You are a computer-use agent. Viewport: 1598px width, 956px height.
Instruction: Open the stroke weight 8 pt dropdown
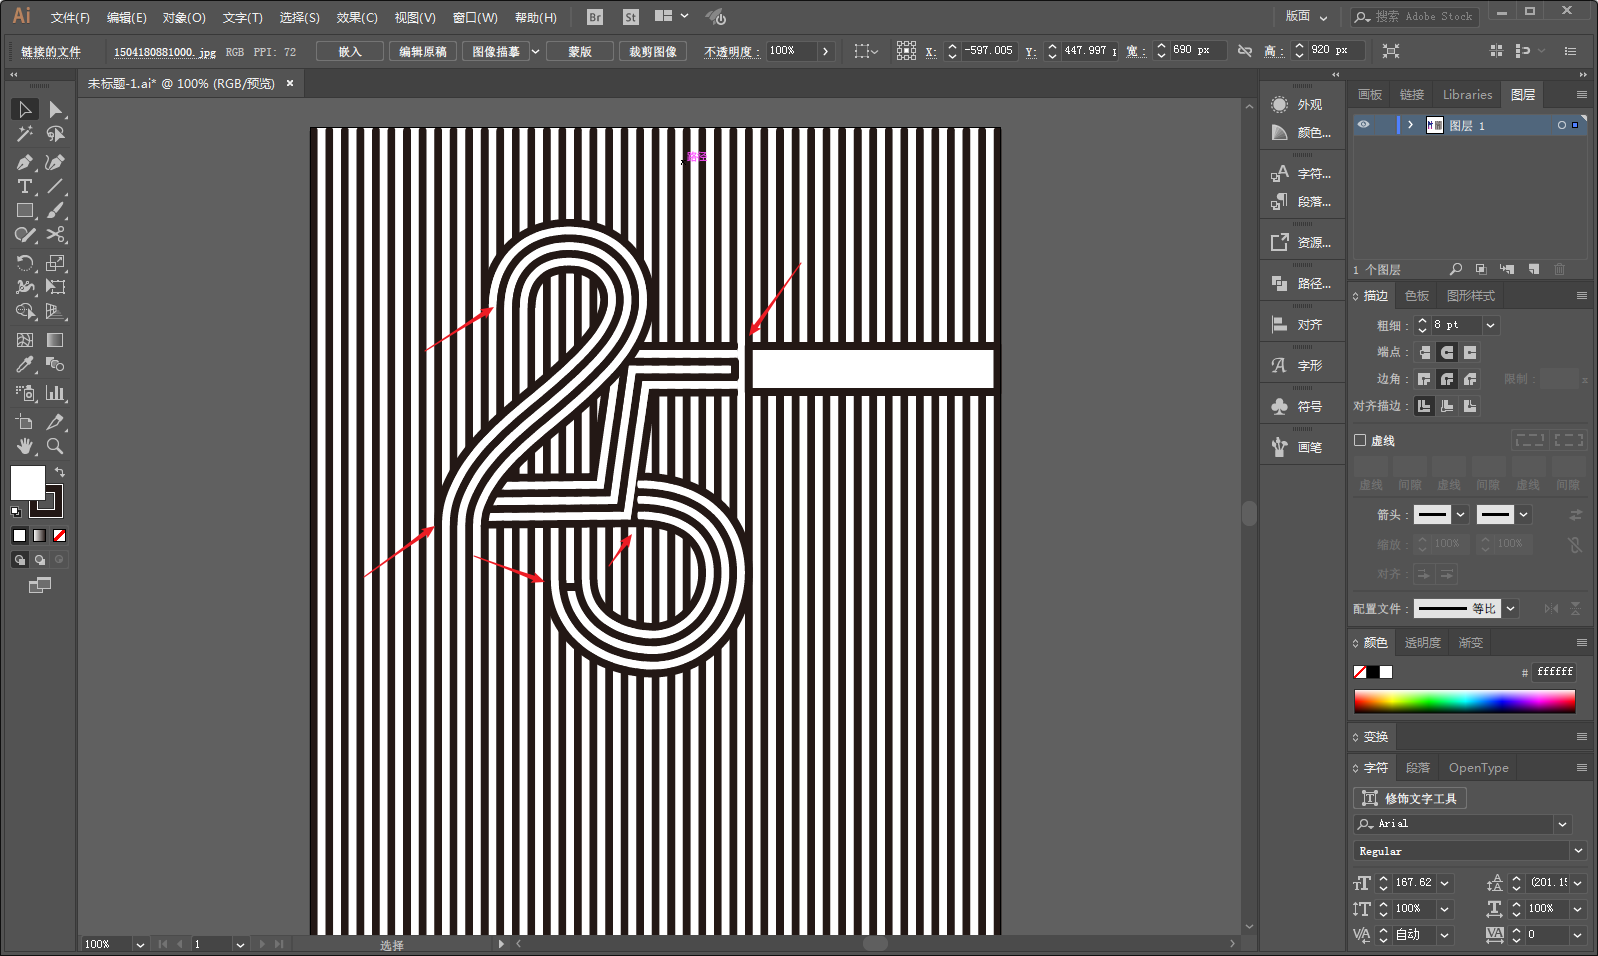click(x=1490, y=325)
